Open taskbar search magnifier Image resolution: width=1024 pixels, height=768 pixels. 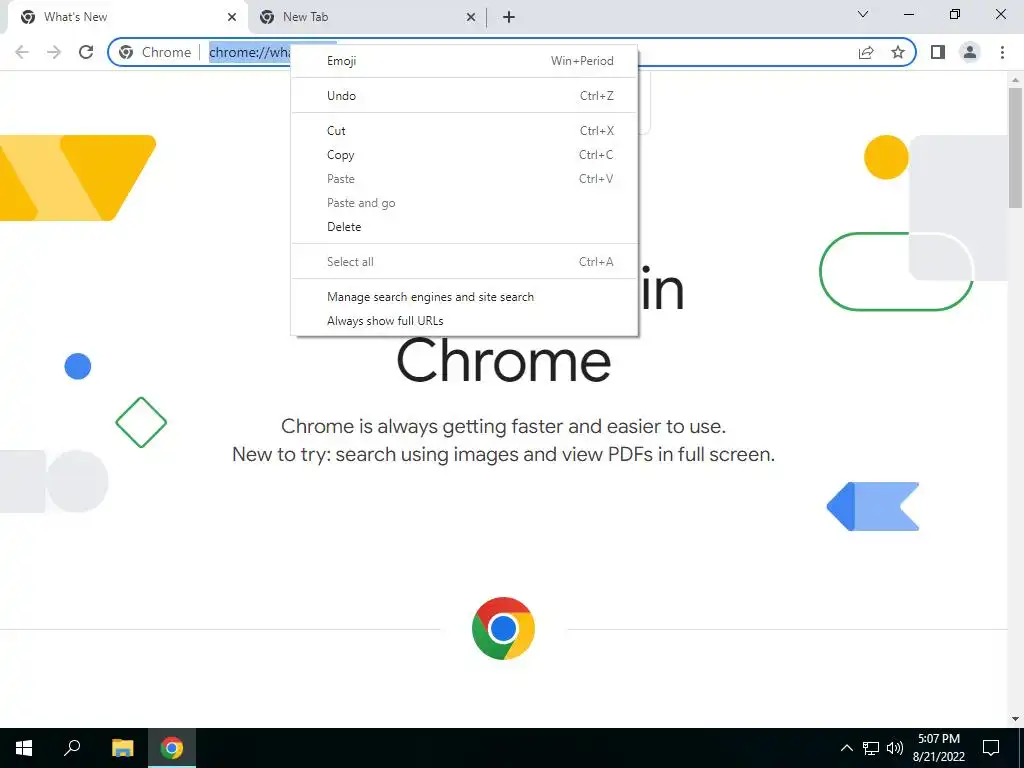pyautogui.click(x=72, y=748)
